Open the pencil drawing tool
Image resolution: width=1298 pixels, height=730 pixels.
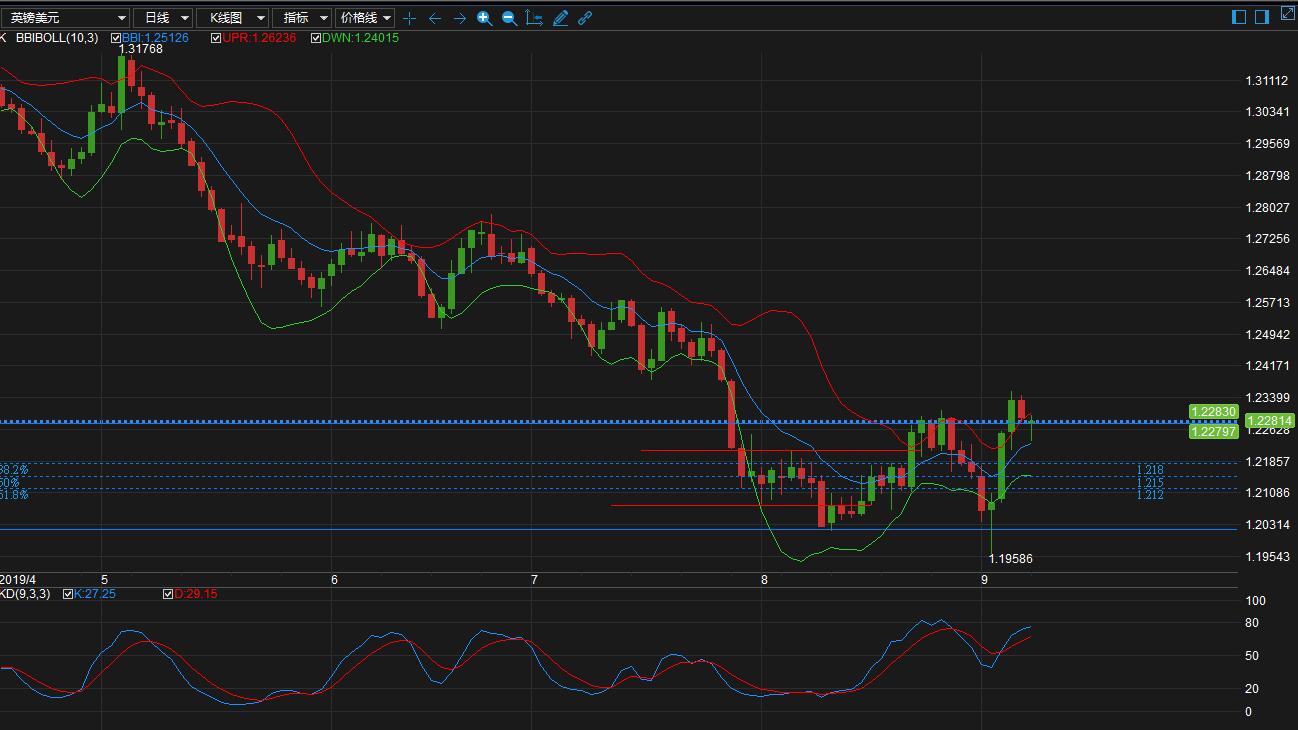click(560, 18)
